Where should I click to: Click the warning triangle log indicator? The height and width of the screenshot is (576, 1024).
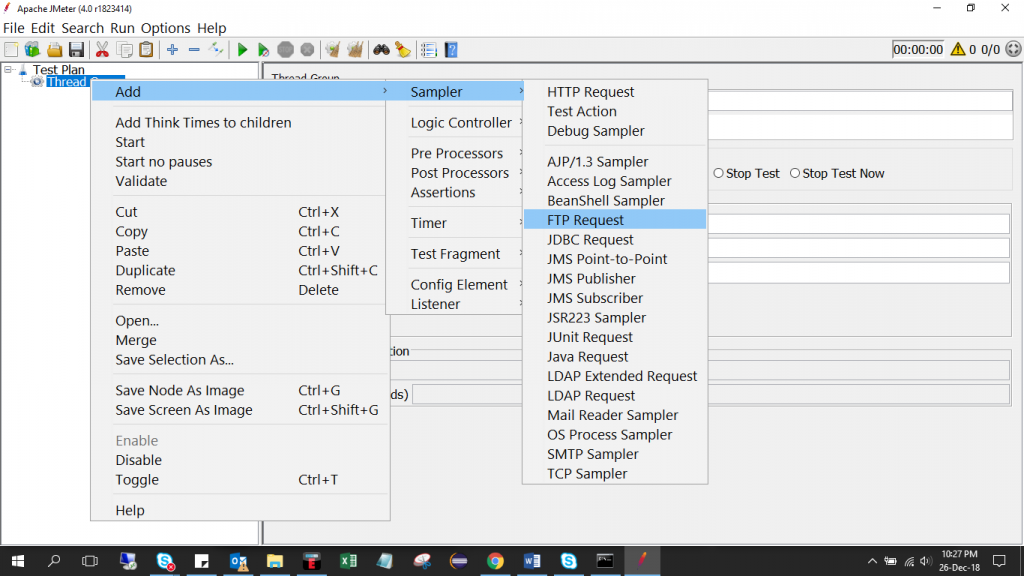[958, 50]
